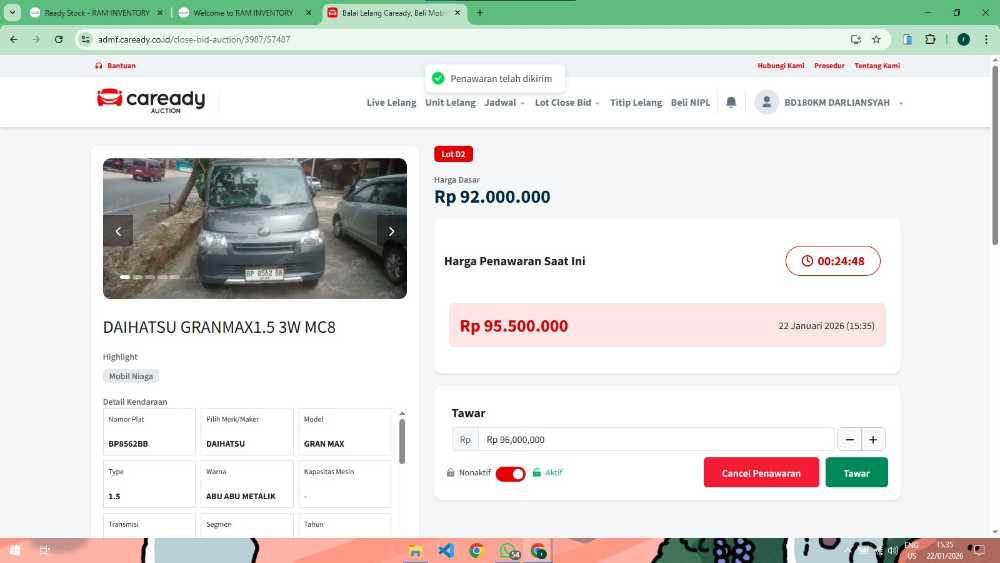This screenshot has width=1000, height=563.
Task: Increase the bid with the plus button
Action: [x=873, y=439]
